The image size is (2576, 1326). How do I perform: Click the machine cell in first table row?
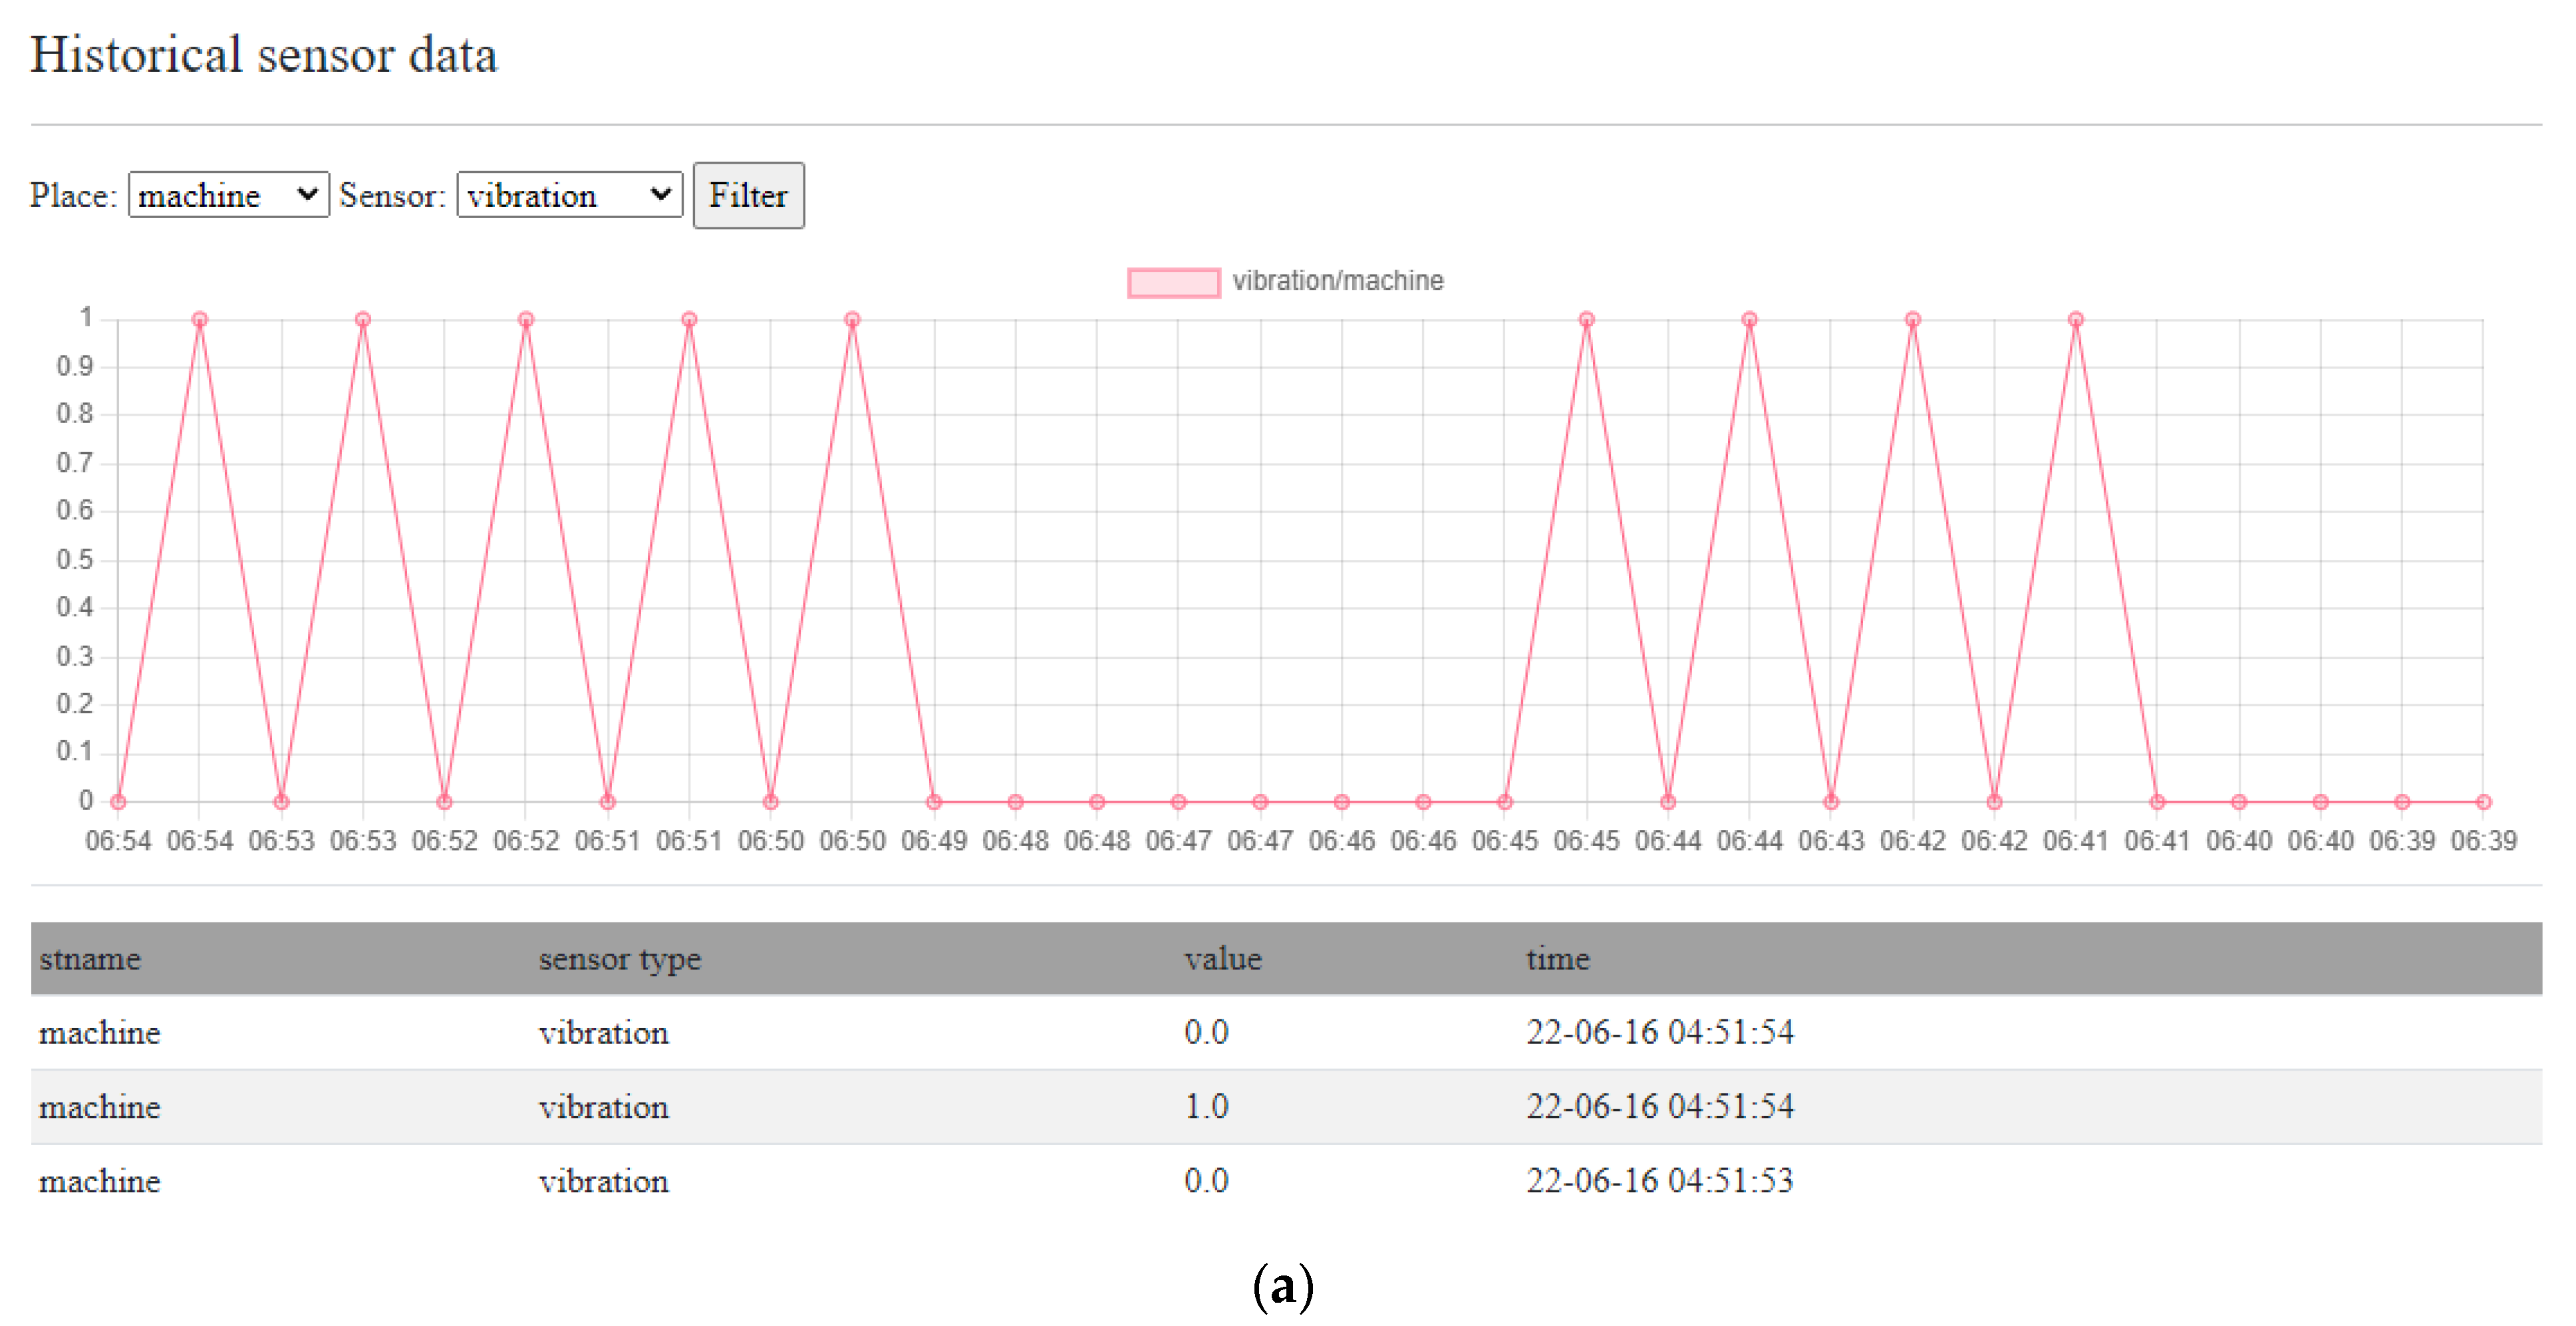[x=99, y=1032]
